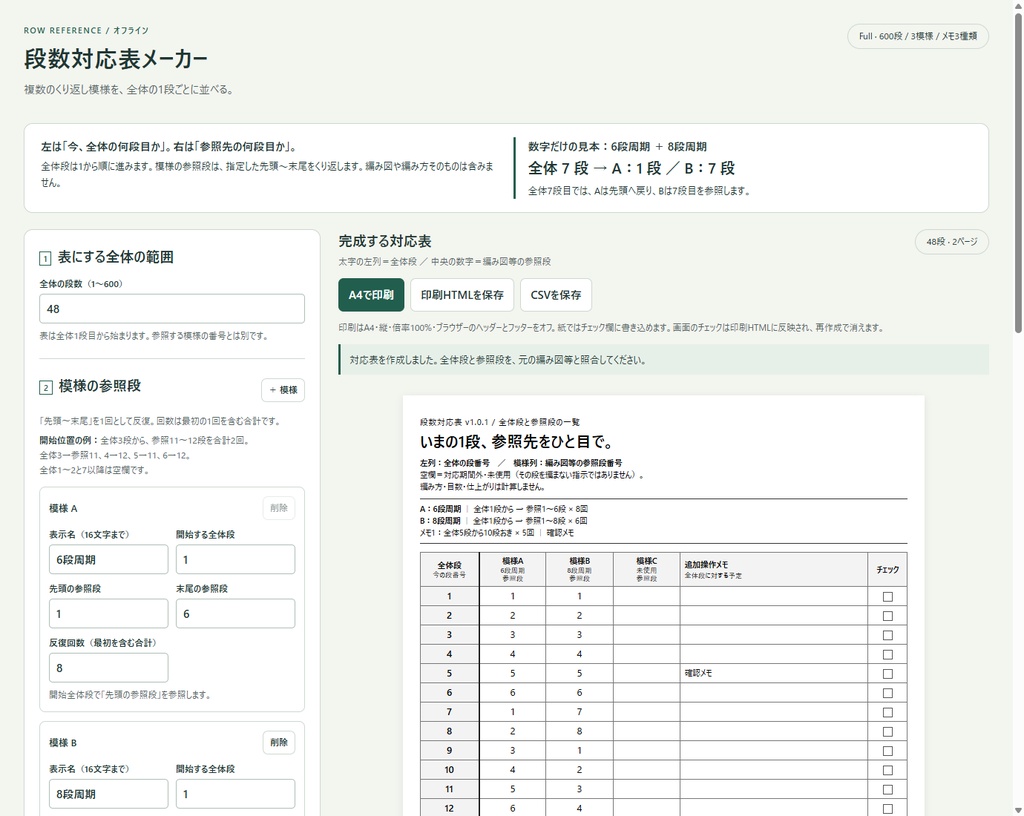1024x816 pixels.
Task: Click the 模様 B card label
Action: pos(63,742)
